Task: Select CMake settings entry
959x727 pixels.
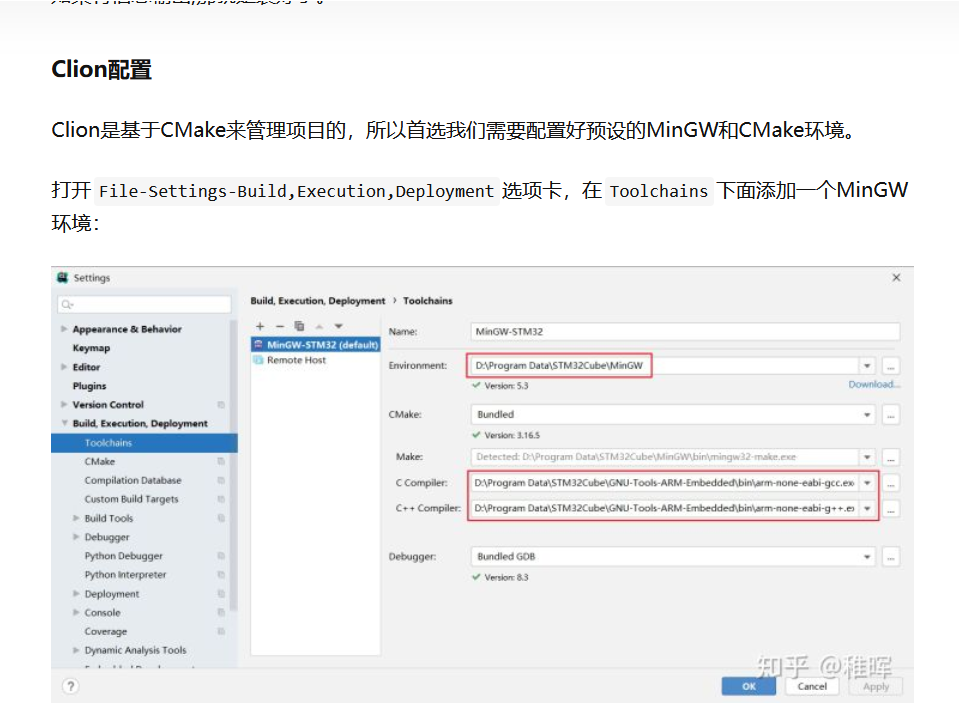Action: (x=100, y=462)
